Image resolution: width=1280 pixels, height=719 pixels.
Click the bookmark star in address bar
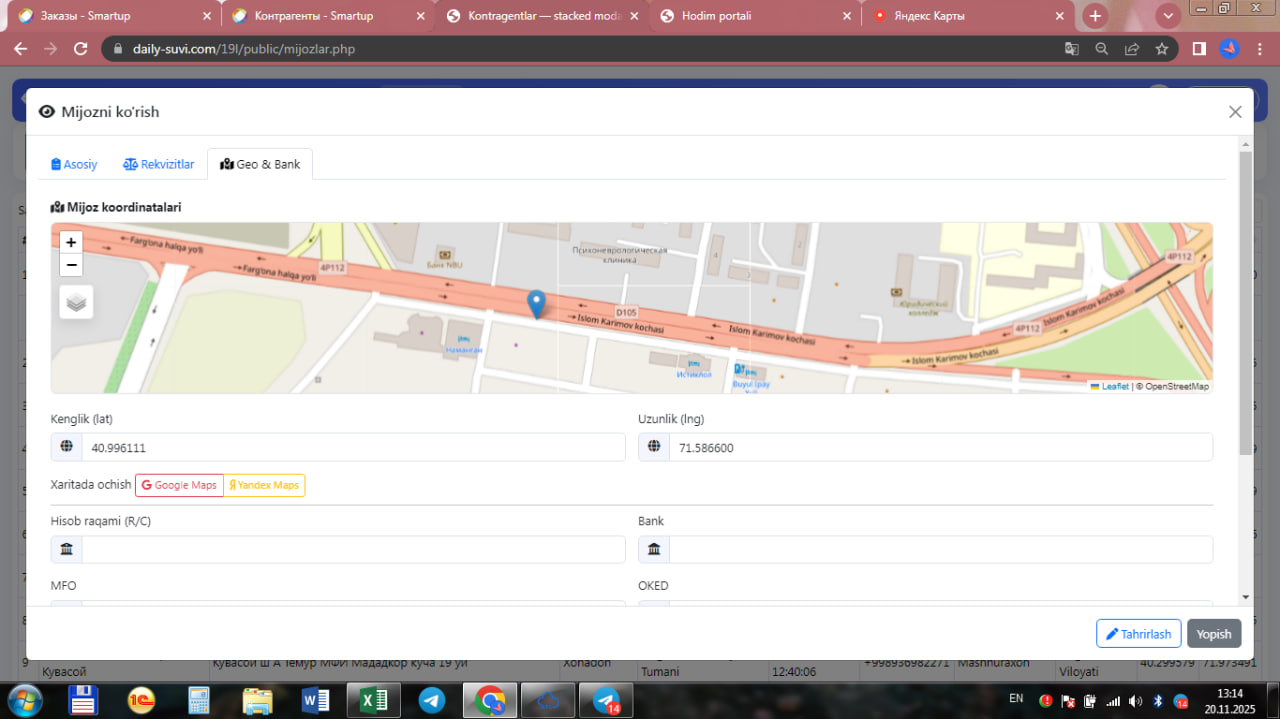[1161, 49]
